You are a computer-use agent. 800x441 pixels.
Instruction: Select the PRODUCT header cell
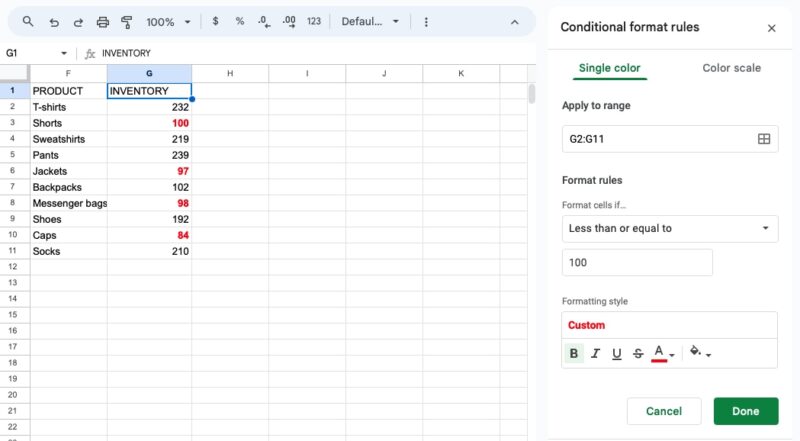(68, 91)
